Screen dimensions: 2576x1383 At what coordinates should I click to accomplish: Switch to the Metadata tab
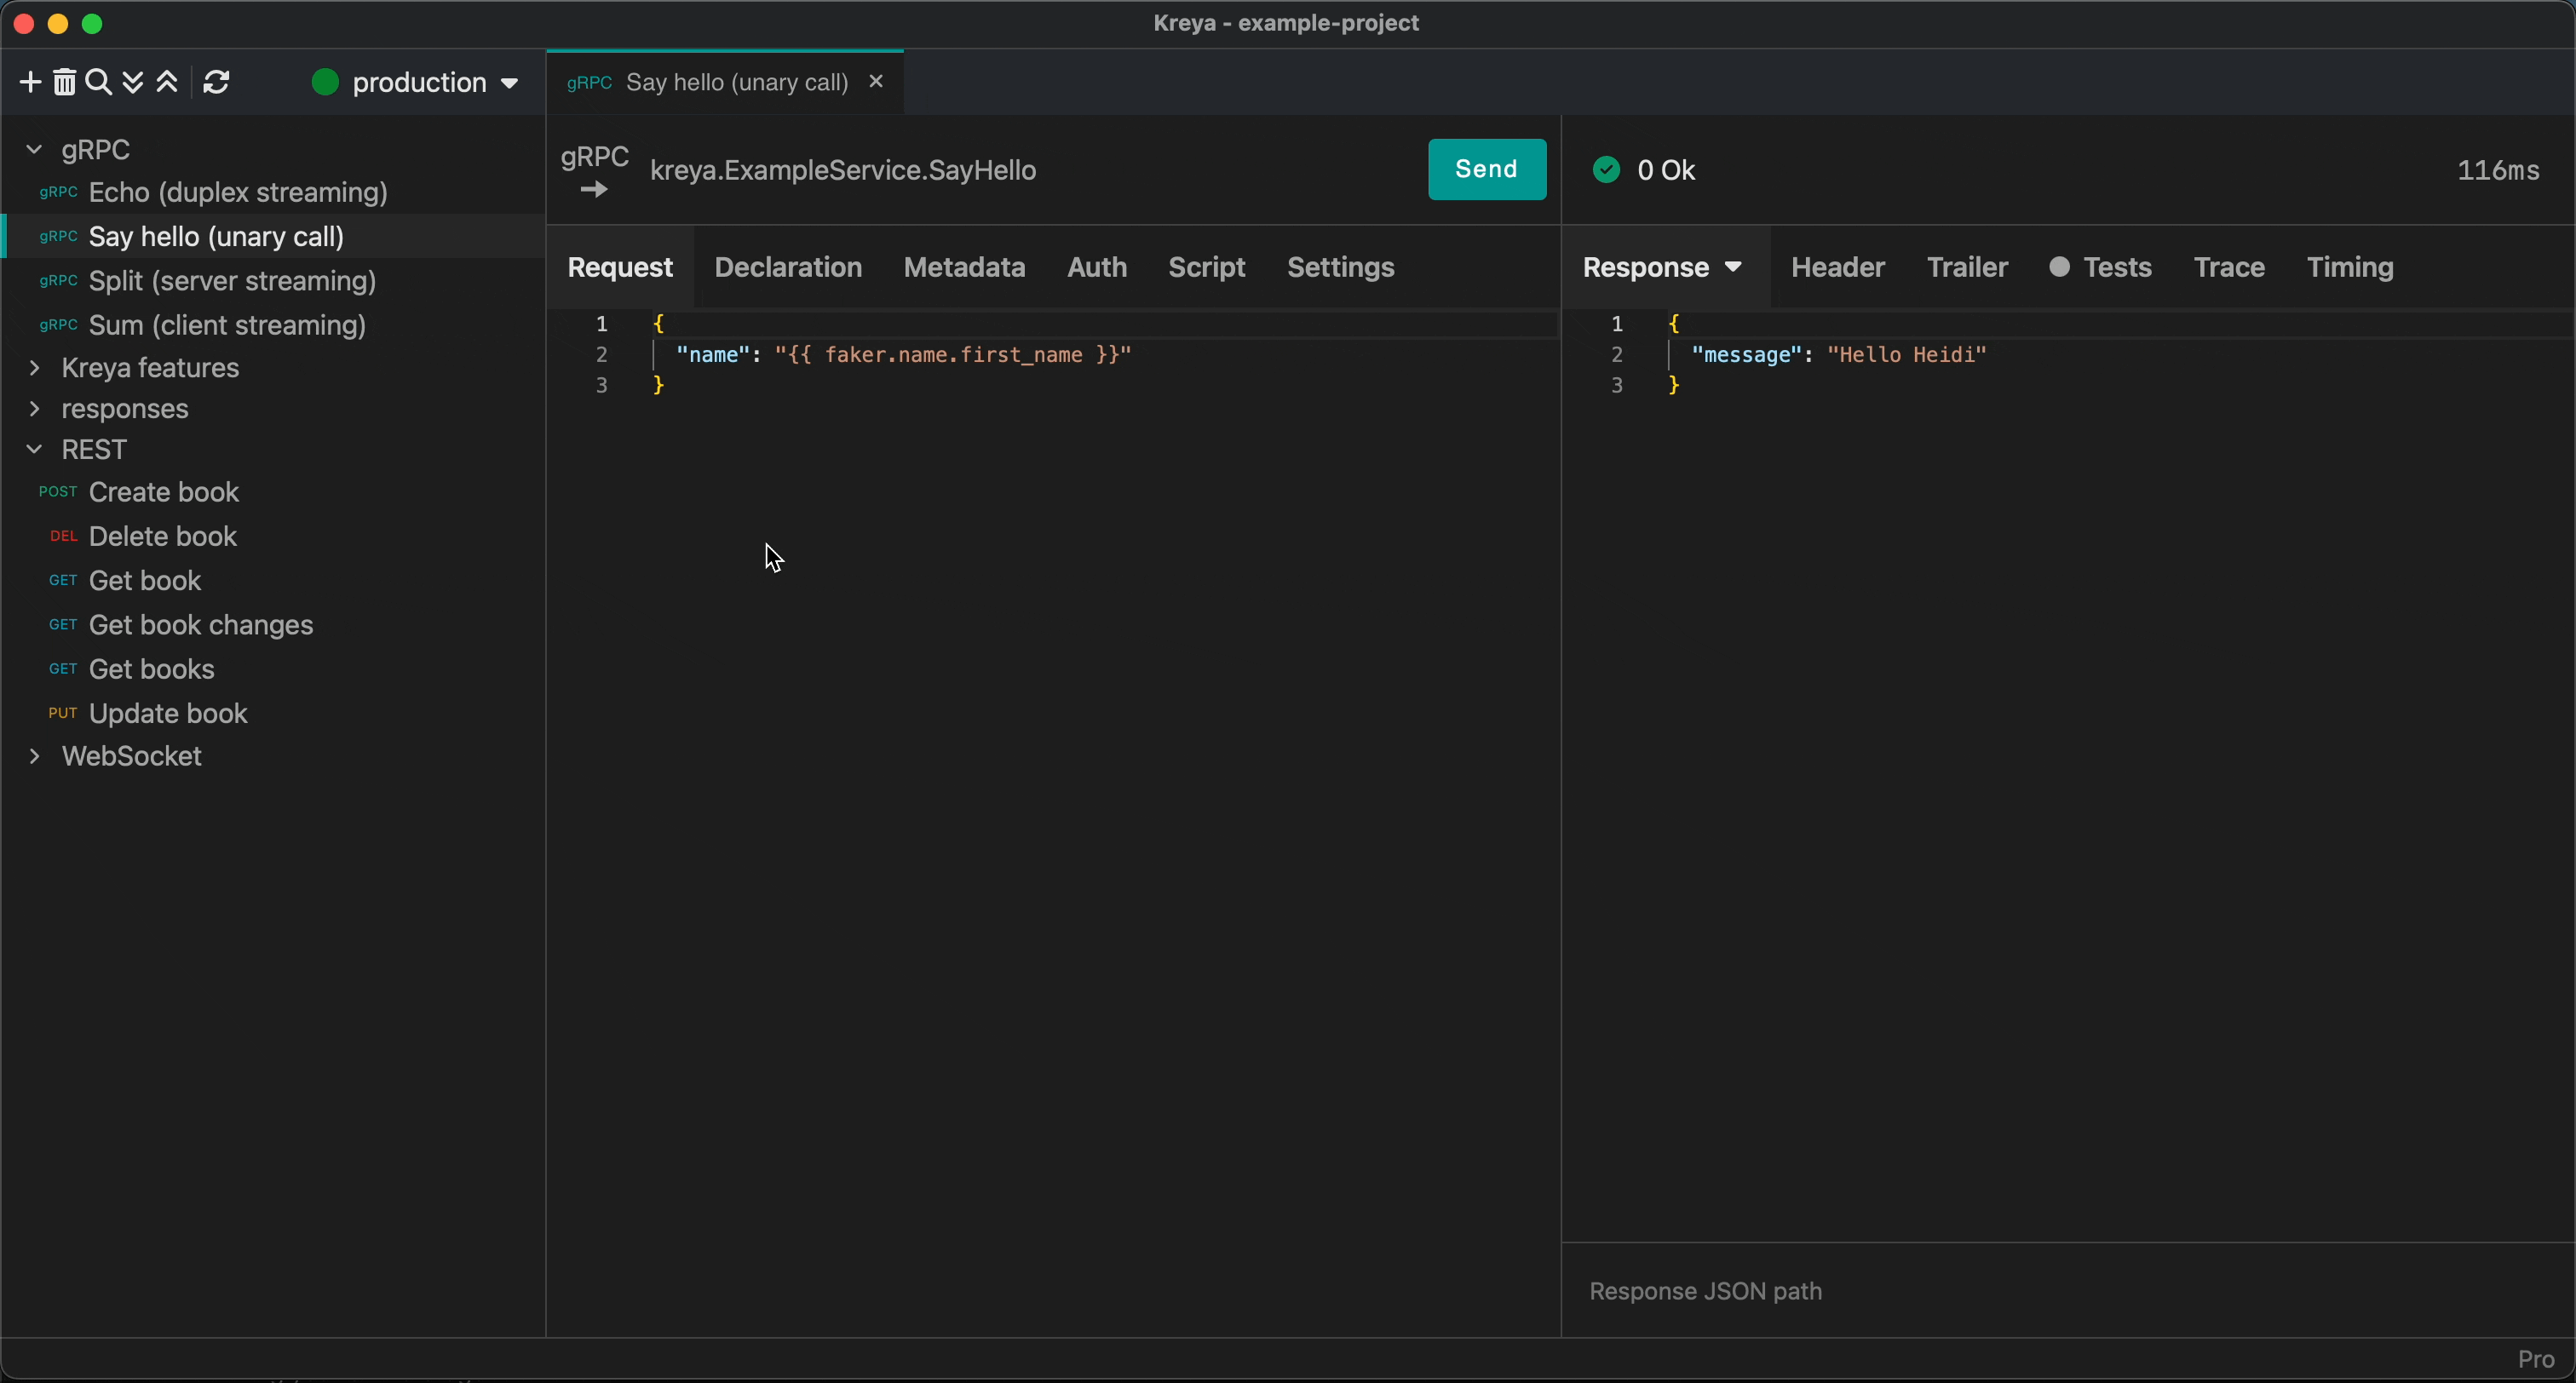[964, 267]
